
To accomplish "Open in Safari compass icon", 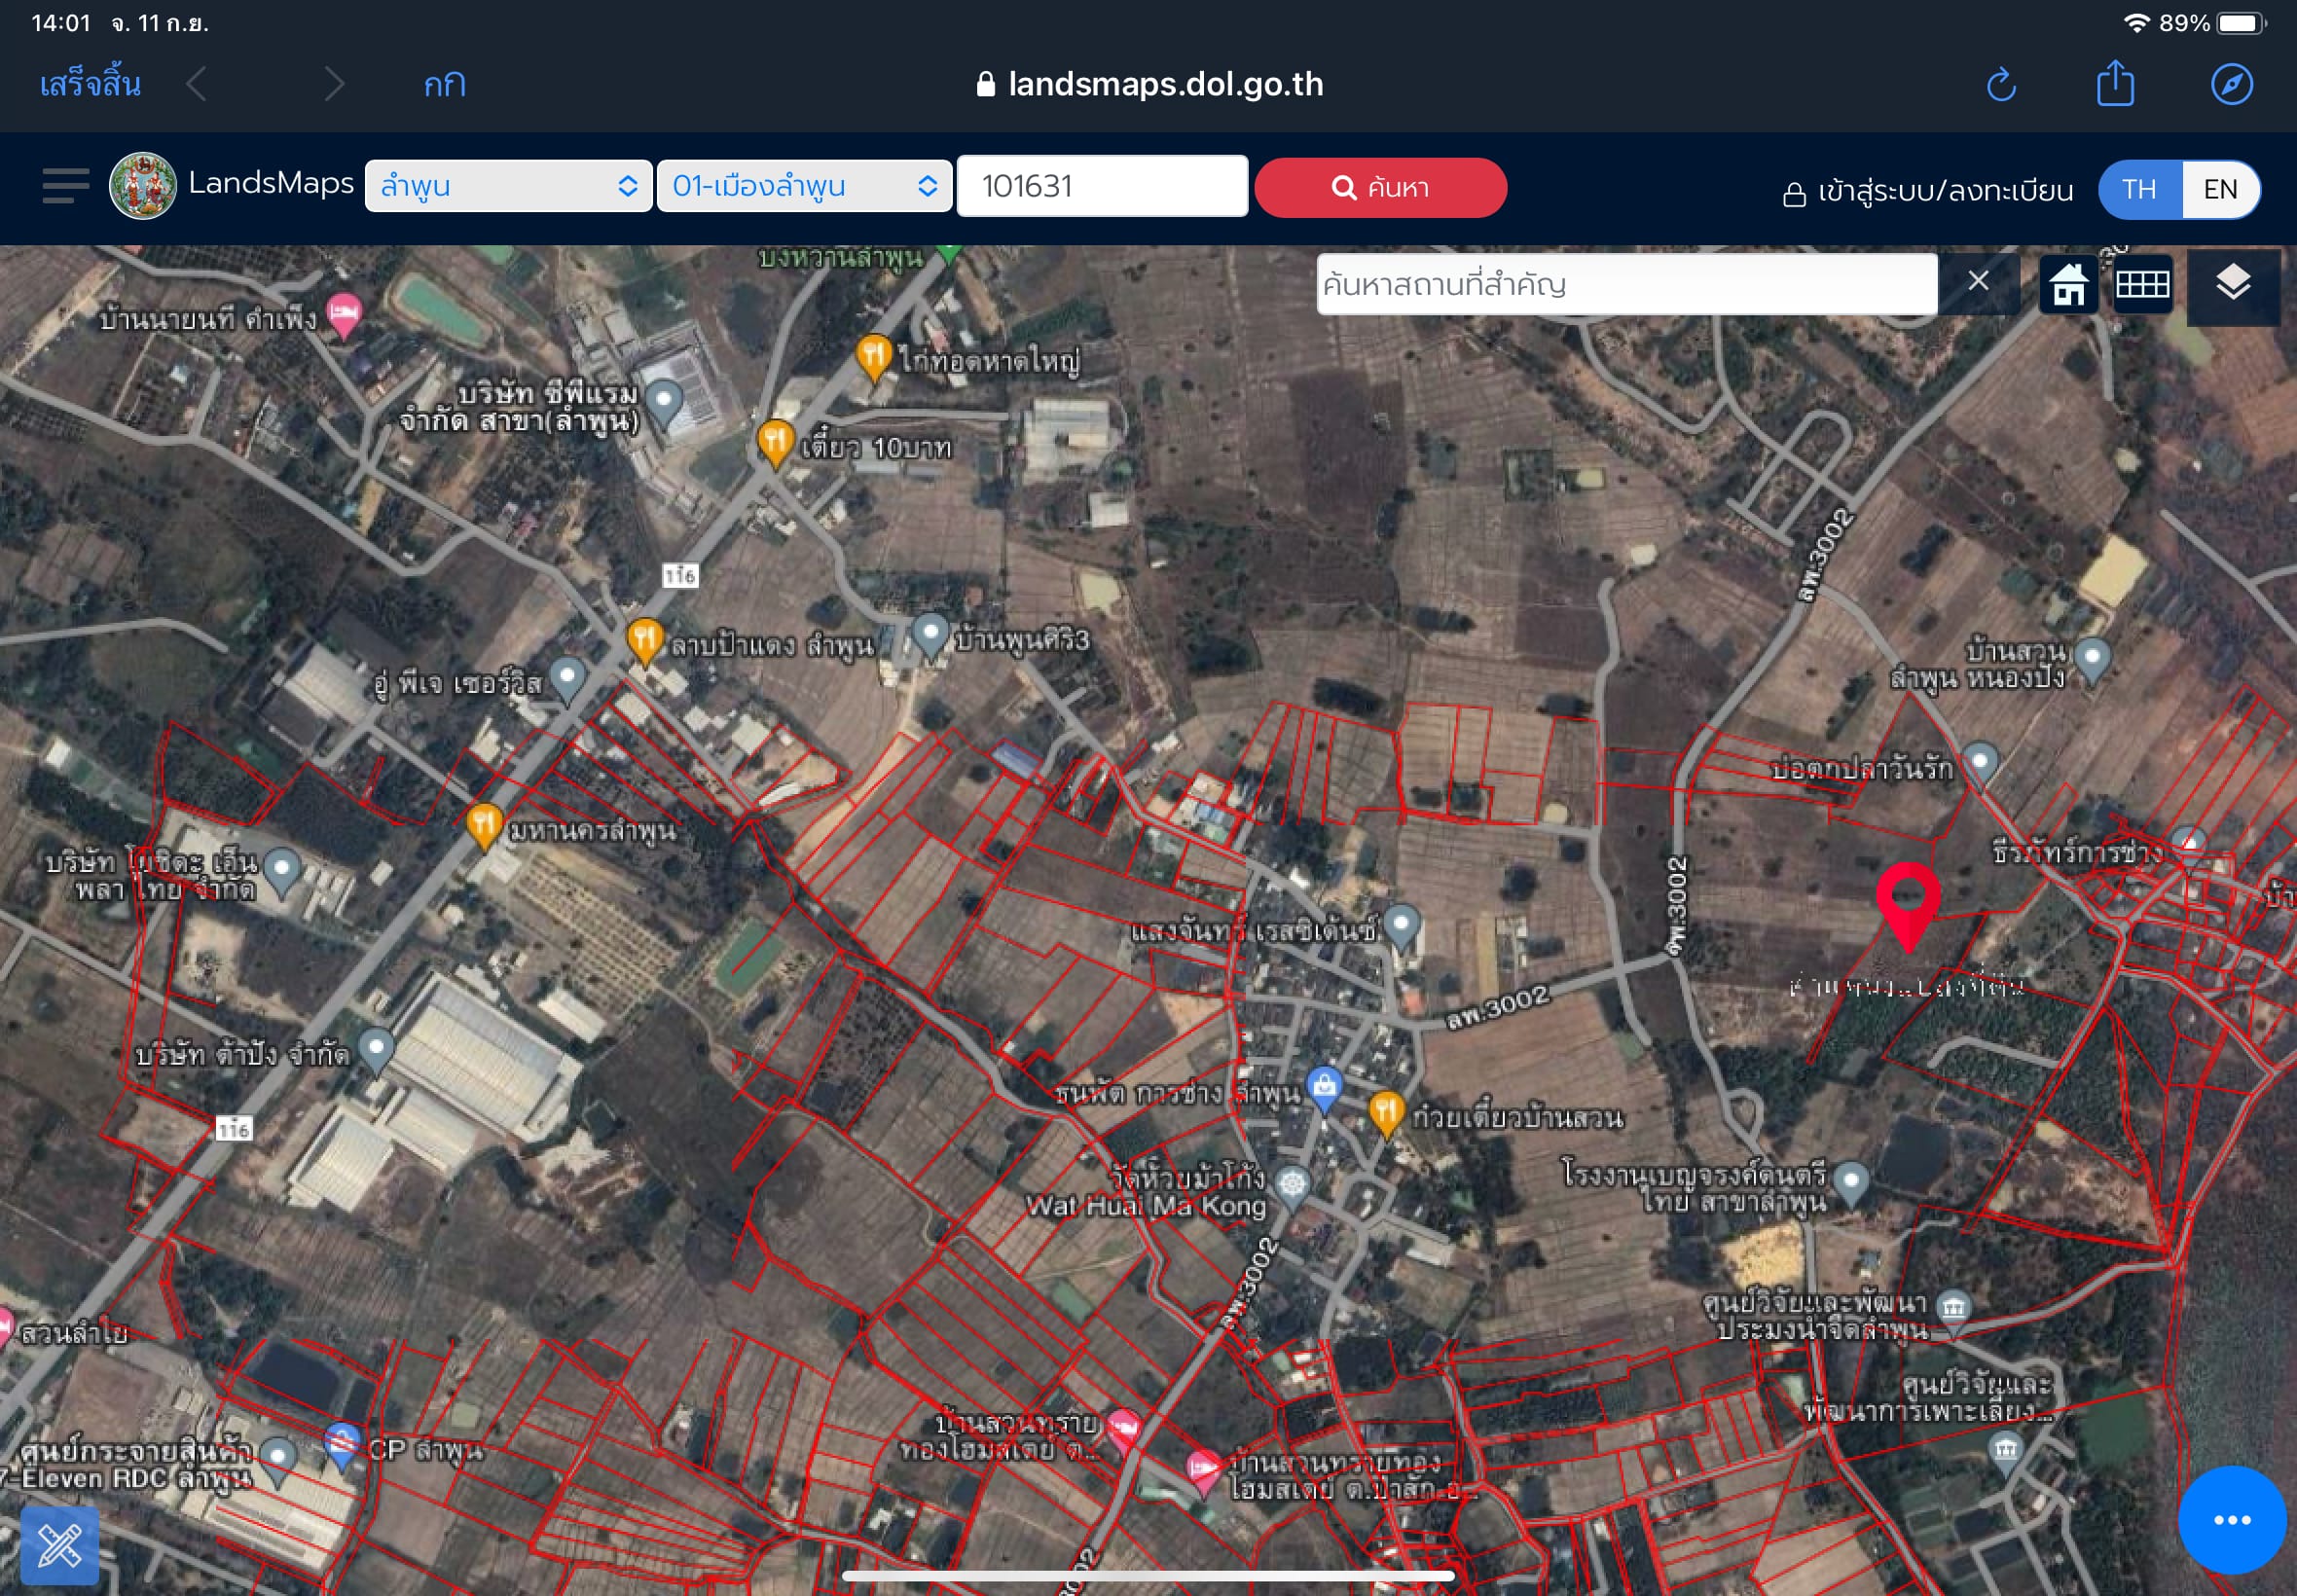I will coord(2232,84).
